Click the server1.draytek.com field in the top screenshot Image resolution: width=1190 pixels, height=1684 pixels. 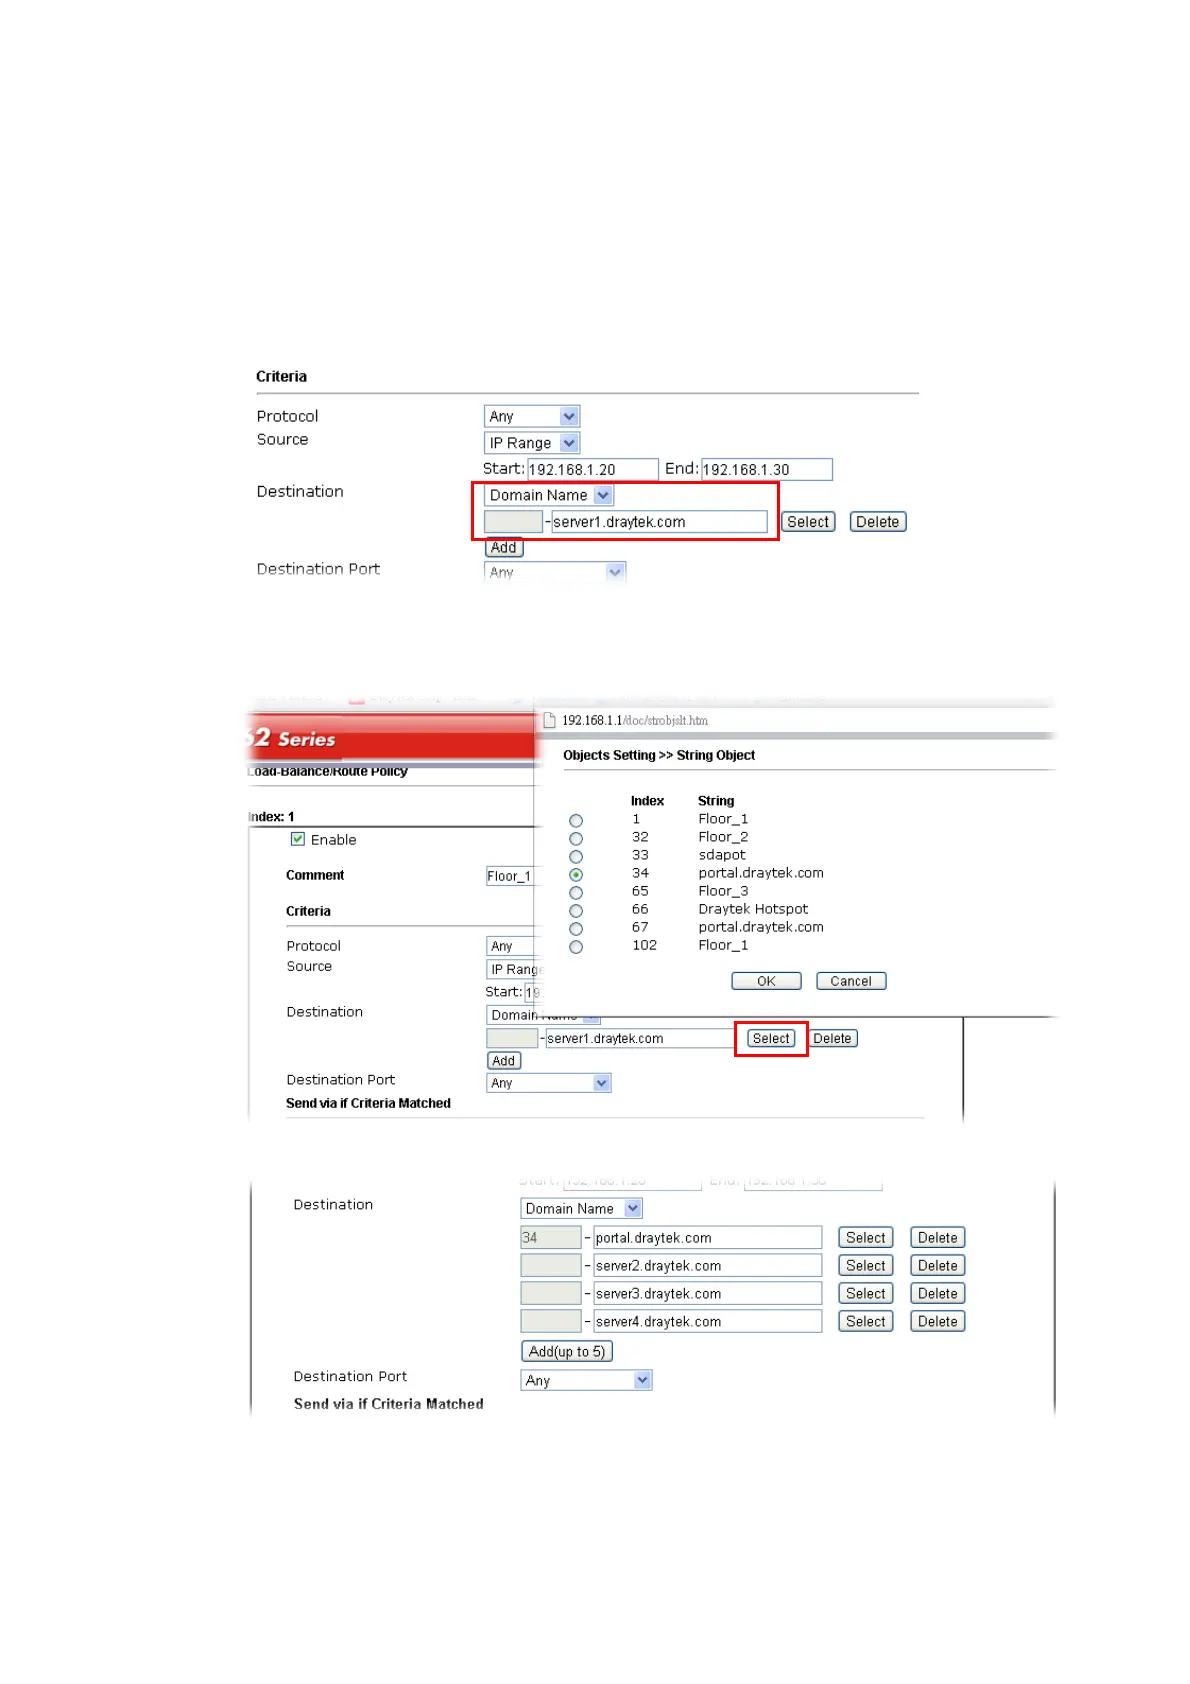(659, 522)
